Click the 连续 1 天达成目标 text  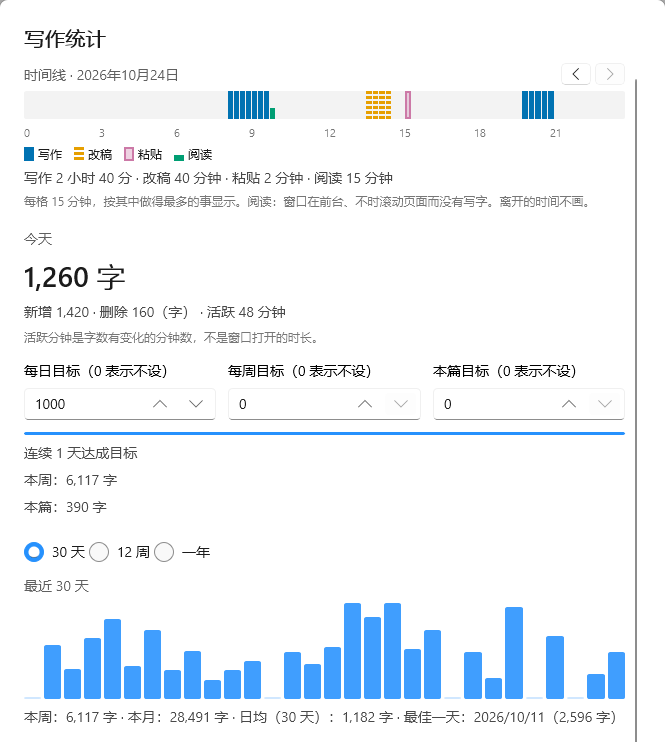[x=81, y=453]
